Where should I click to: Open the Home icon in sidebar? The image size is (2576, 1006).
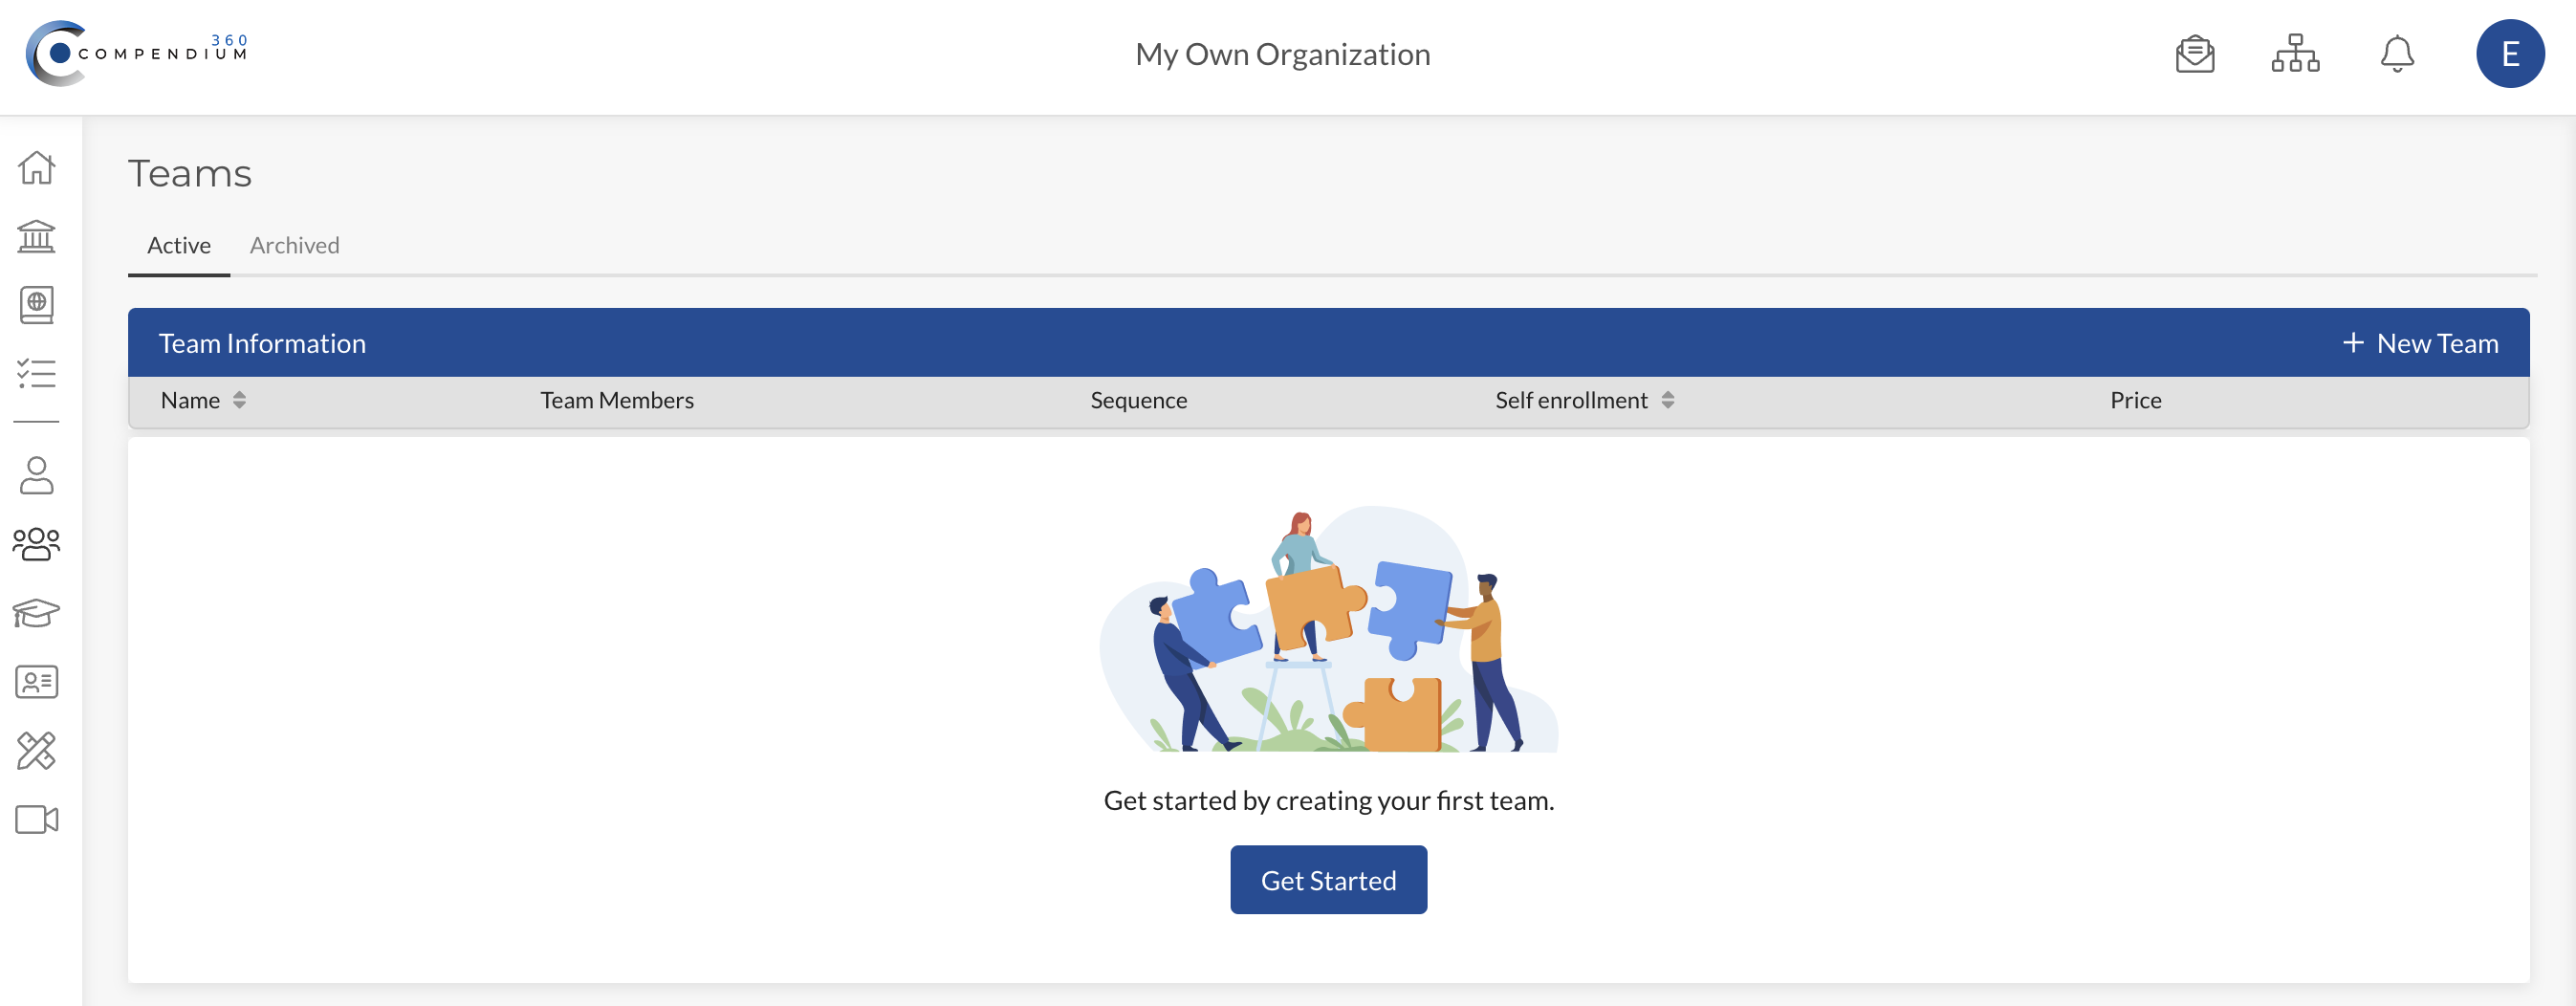(37, 167)
